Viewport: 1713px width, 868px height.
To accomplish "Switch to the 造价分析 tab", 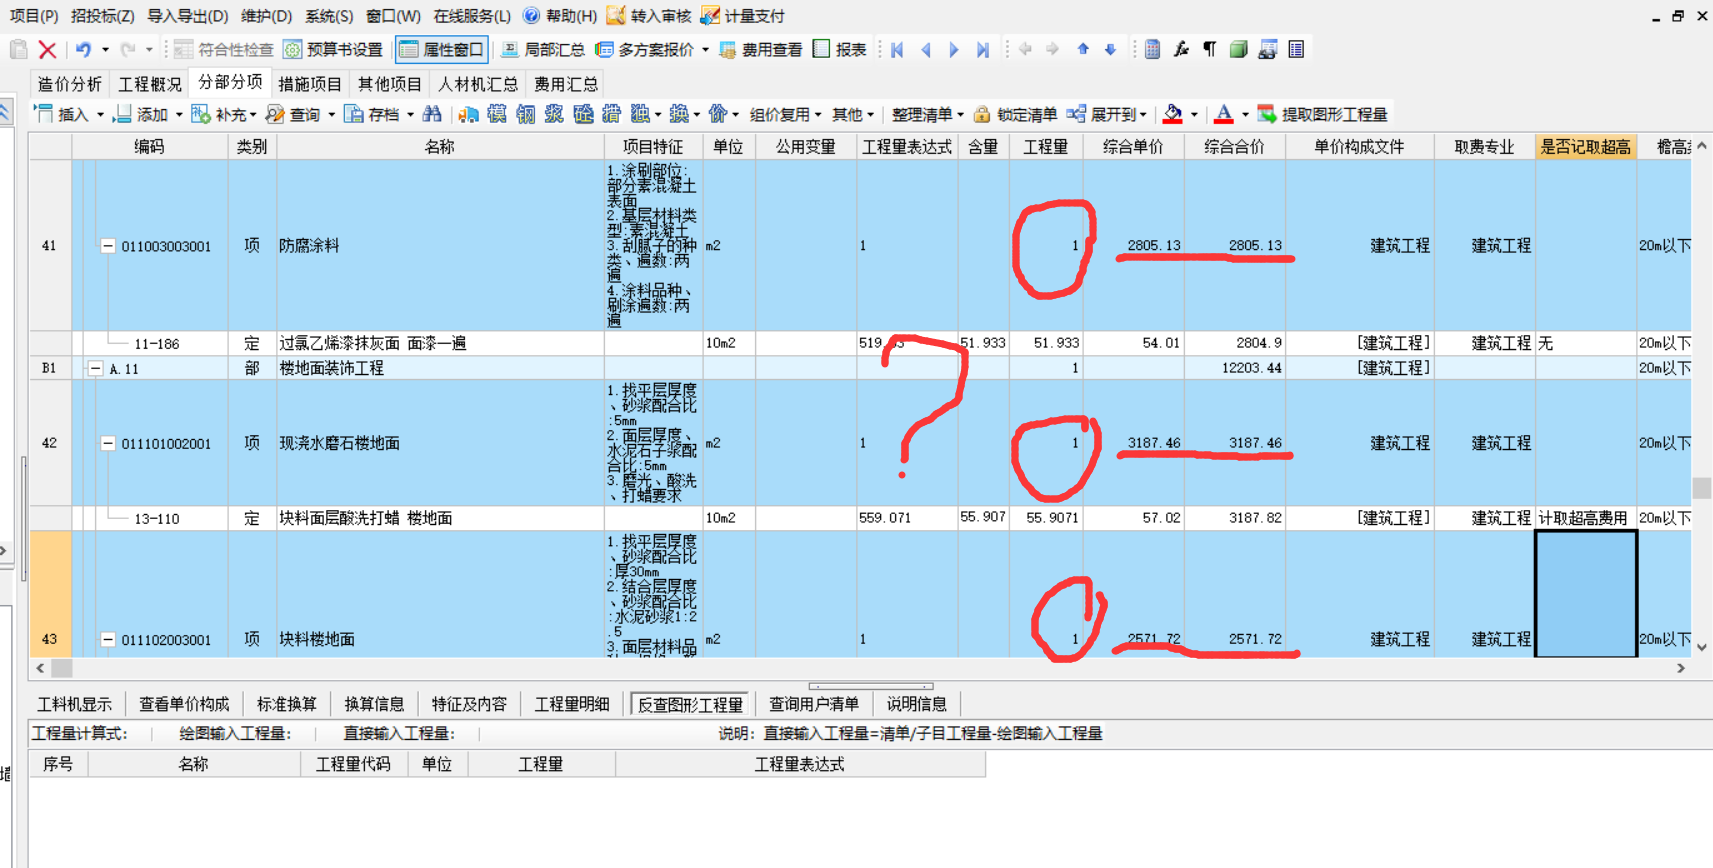I will click(70, 84).
